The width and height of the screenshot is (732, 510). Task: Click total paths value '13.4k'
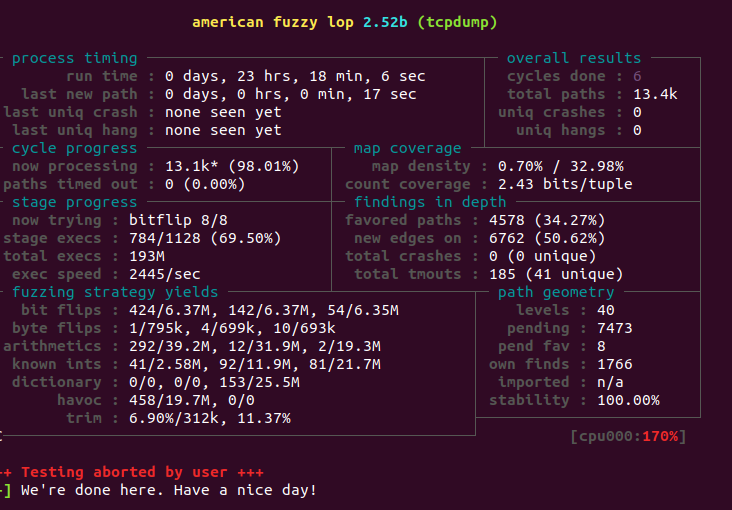point(655,94)
